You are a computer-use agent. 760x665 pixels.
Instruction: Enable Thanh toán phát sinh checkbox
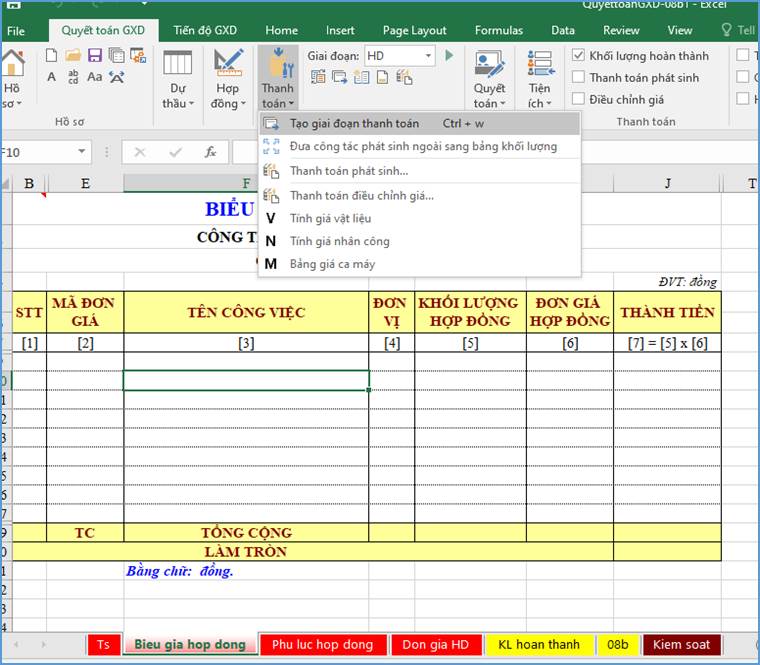pos(579,77)
